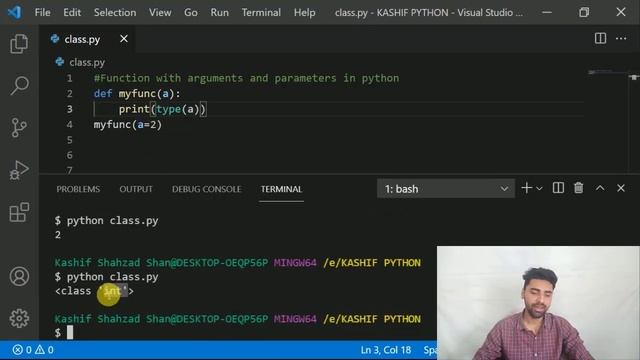Click the 'myfunc(a=2)' code line
The width and height of the screenshot is (640, 360).
[128, 124]
